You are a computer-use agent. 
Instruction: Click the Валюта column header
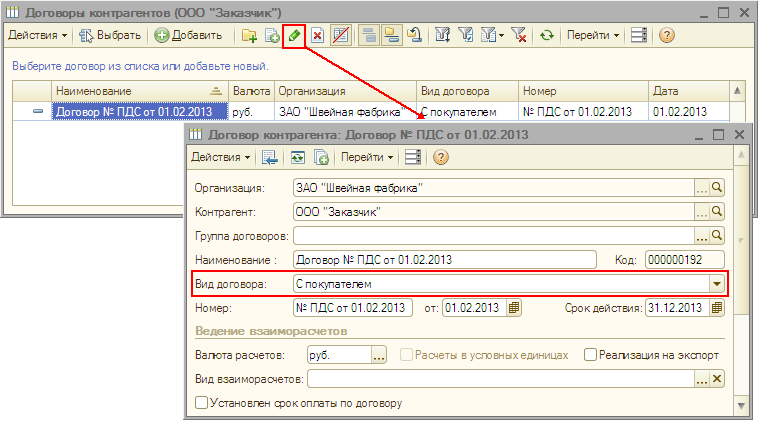click(x=251, y=91)
